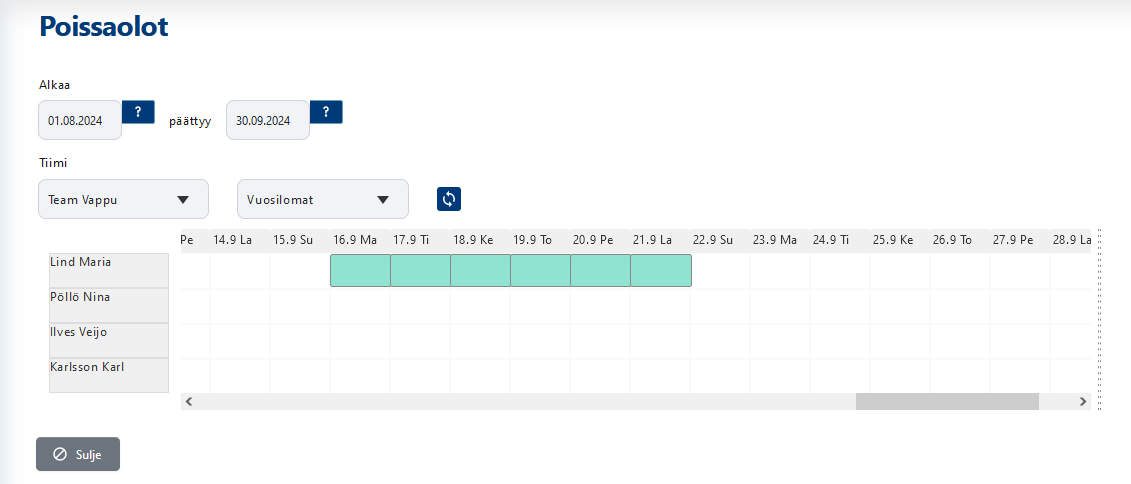Select Lind Maria's 19.9 To absence block

pos(540,271)
